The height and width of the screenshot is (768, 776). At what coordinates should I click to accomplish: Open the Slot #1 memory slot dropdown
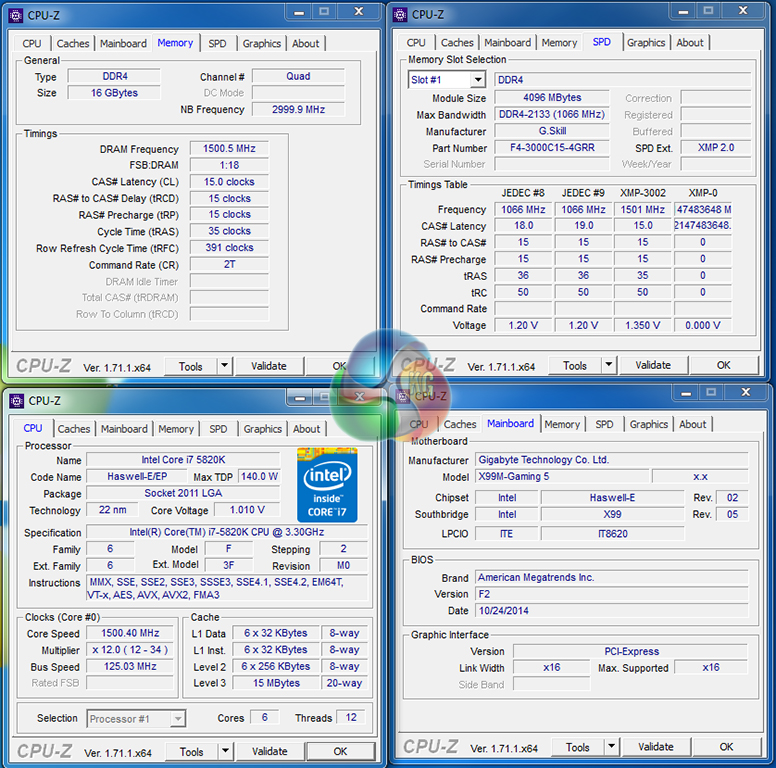point(477,80)
